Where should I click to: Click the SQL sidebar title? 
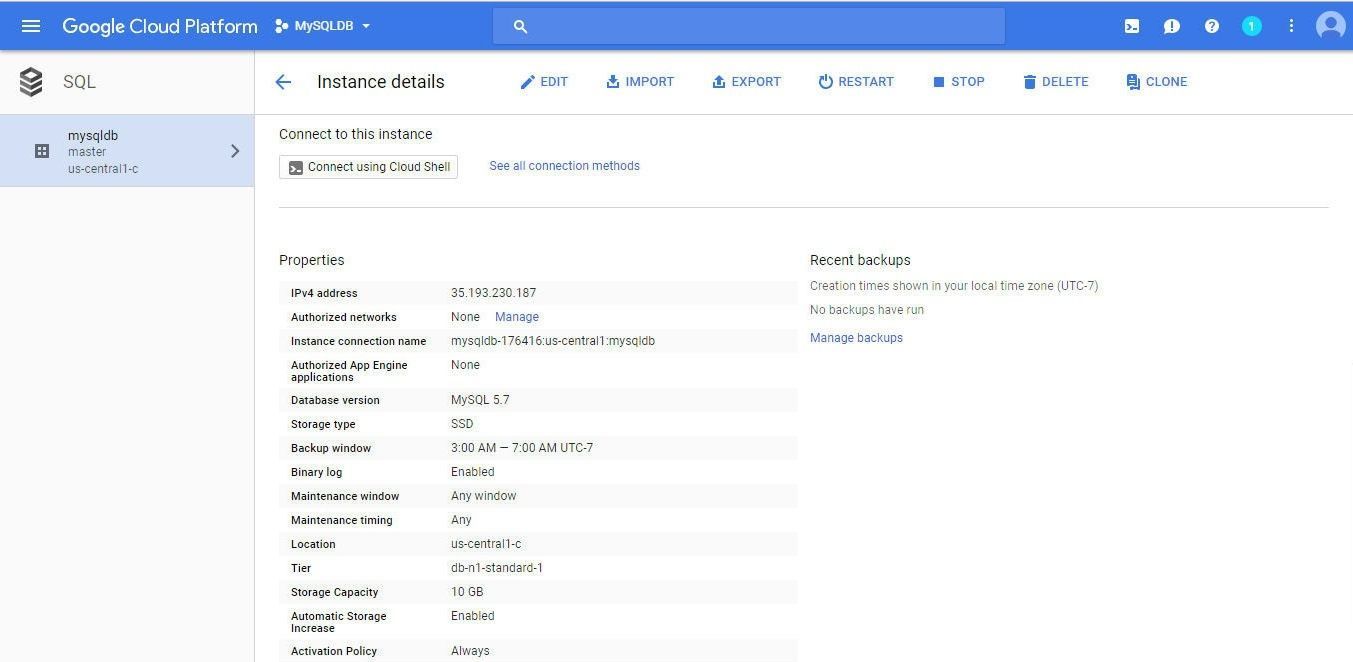(x=79, y=82)
